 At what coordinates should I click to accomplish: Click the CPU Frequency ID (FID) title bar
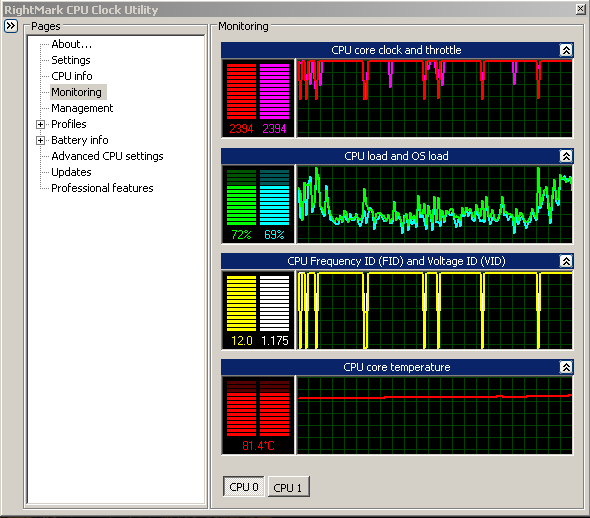point(396,261)
